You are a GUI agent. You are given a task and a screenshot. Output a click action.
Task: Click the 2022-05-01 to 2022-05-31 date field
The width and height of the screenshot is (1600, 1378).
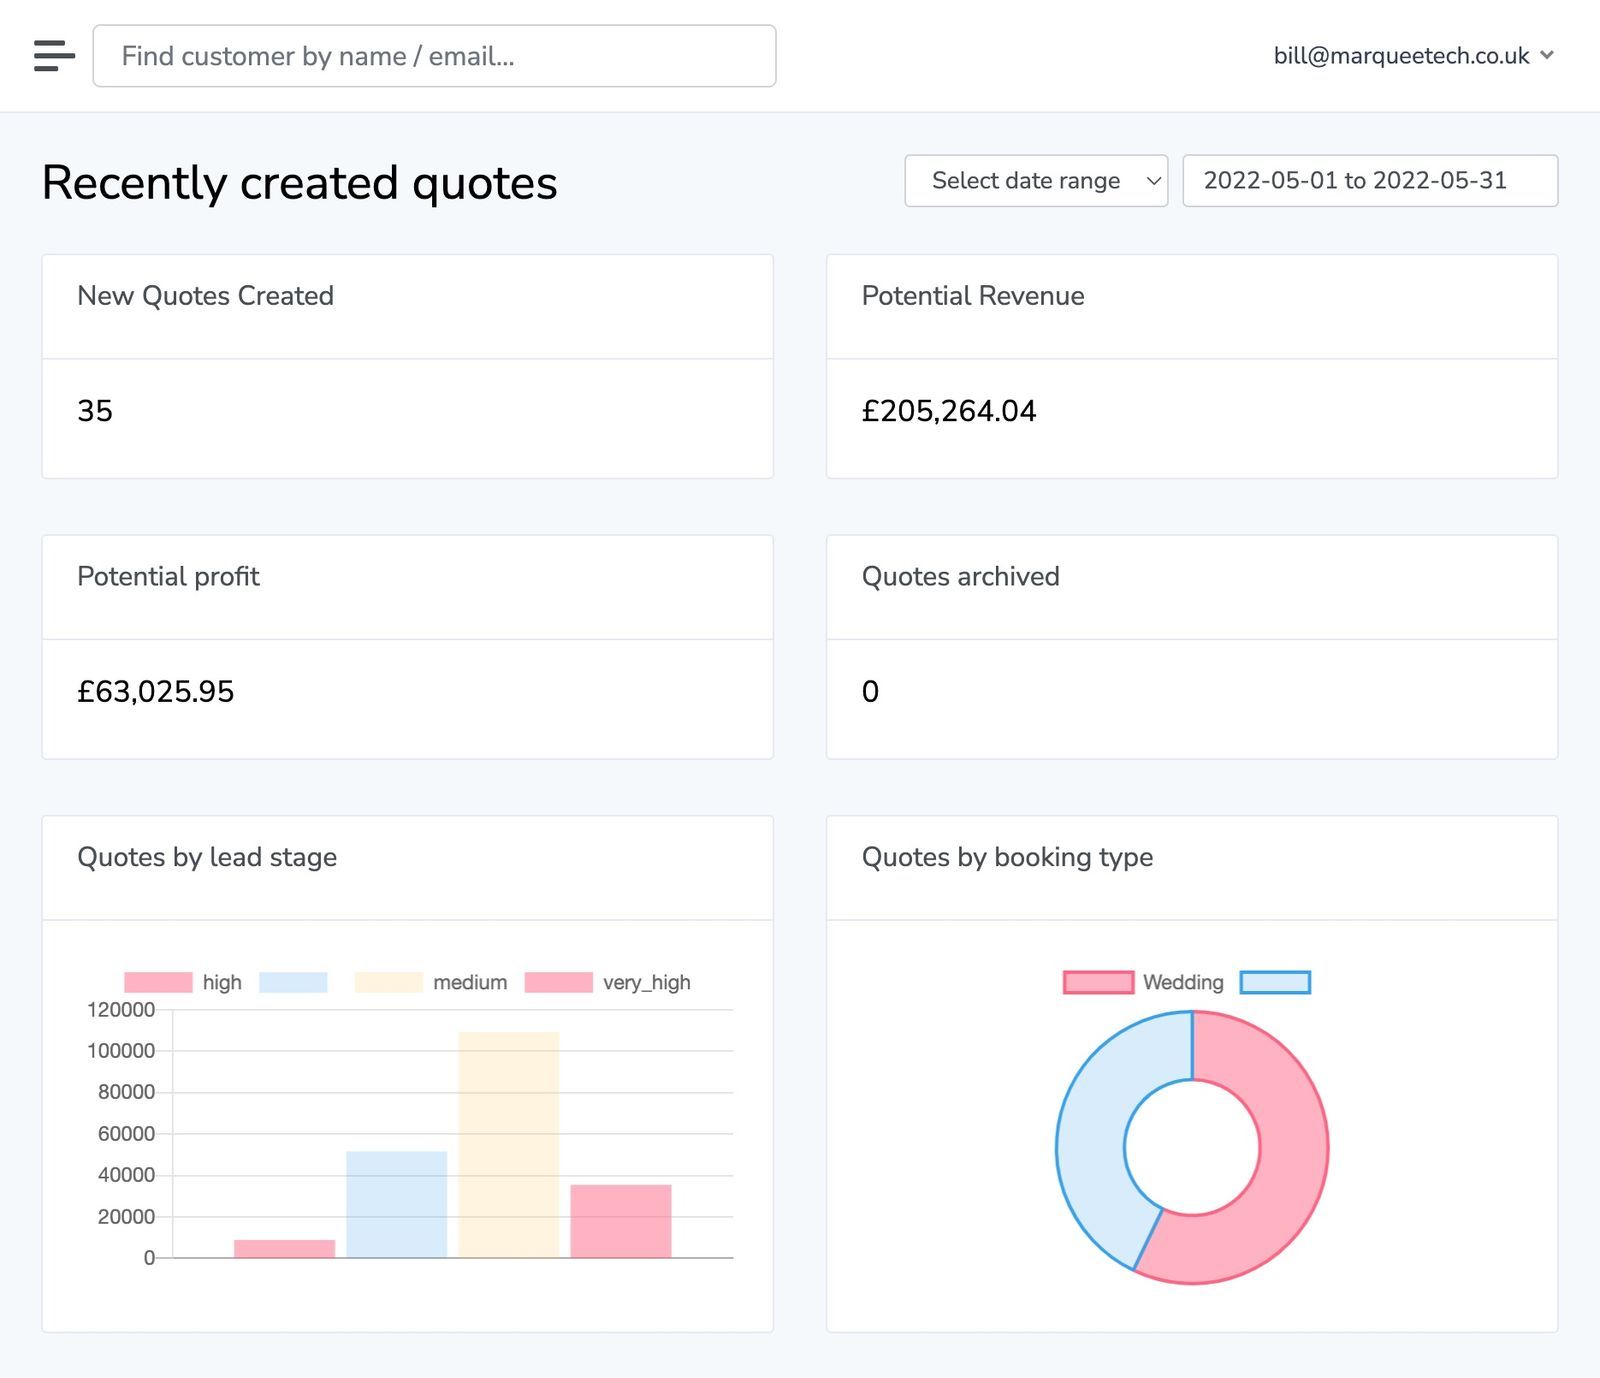[x=1370, y=181]
